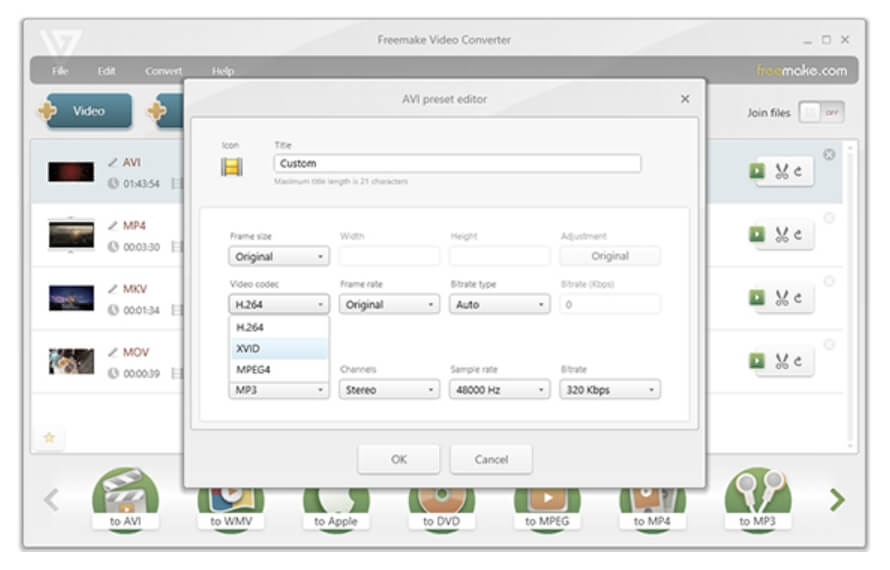Open the Bitrate type dropdown
Screen dimensions: 890x570
click(499, 304)
